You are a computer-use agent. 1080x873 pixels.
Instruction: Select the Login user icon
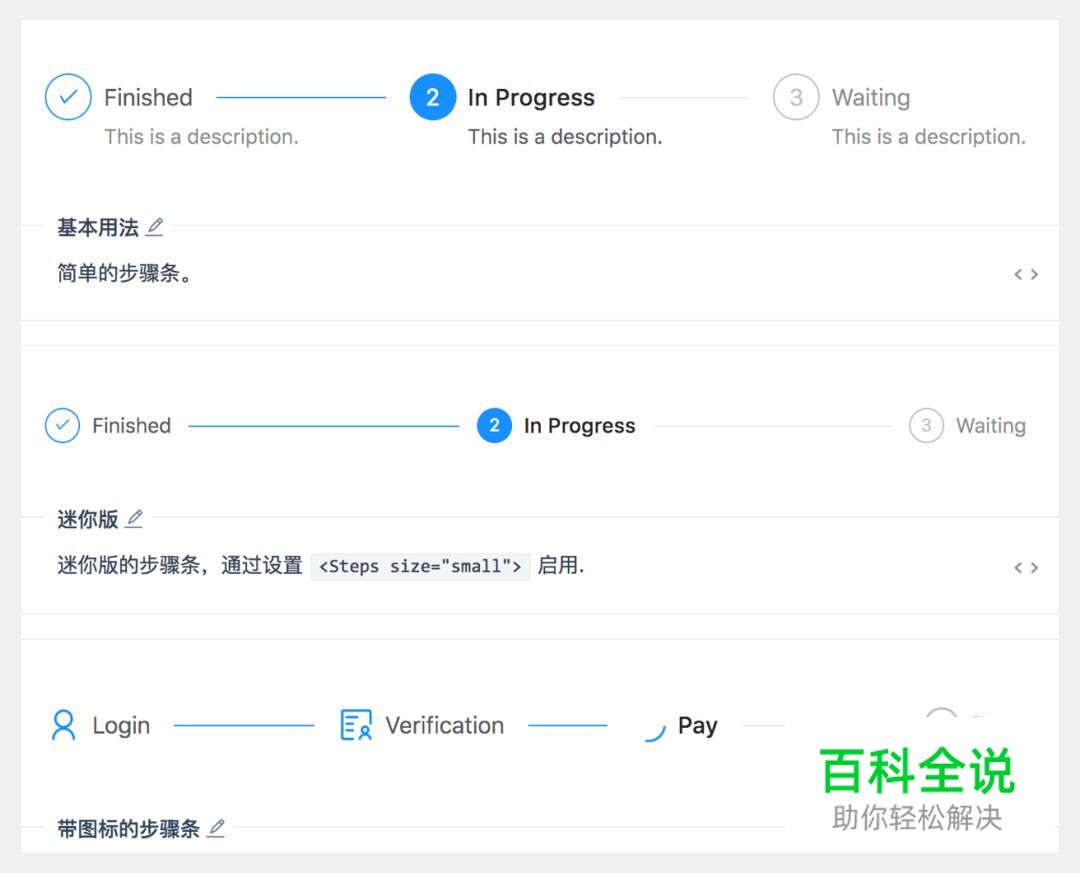coord(65,725)
